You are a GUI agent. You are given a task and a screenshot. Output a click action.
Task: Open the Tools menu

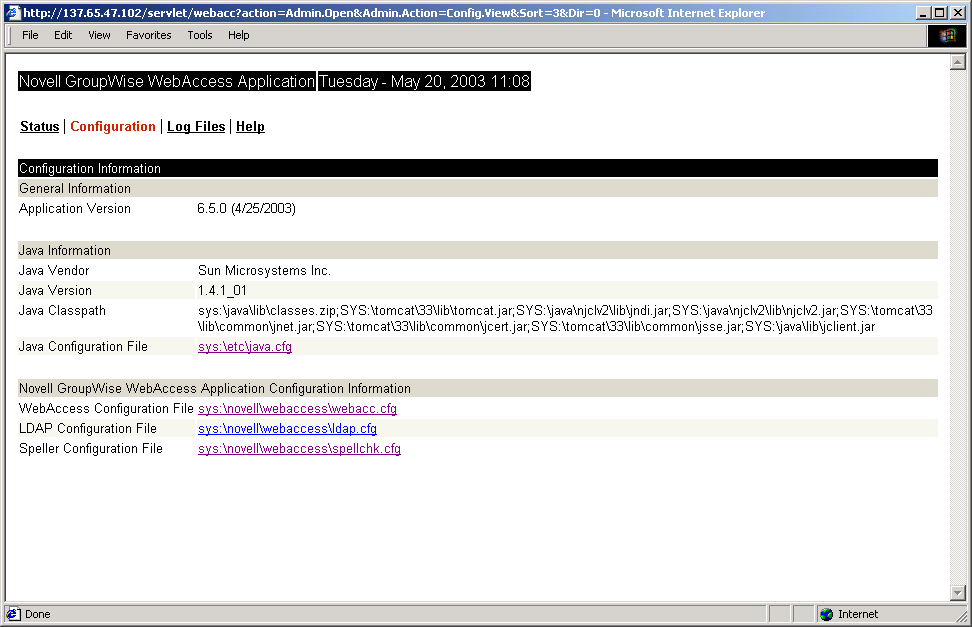pyautogui.click(x=199, y=35)
